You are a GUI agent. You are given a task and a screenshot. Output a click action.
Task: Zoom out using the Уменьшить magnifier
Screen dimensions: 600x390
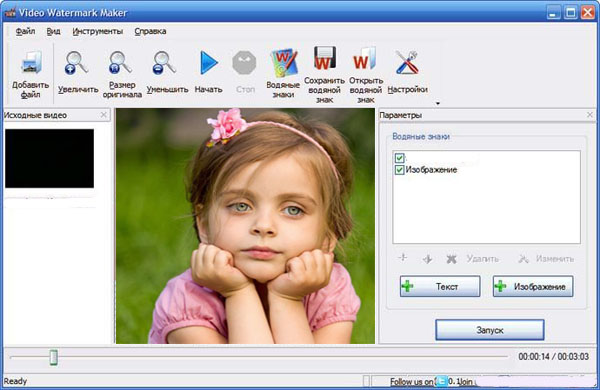tap(164, 62)
